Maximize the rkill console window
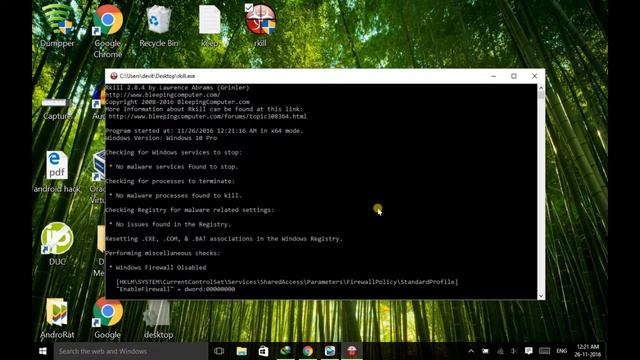640x360 pixels. tap(514, 76)
